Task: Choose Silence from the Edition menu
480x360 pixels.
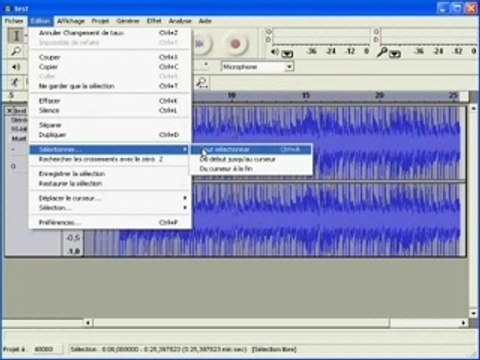Action: coord(110,110)
